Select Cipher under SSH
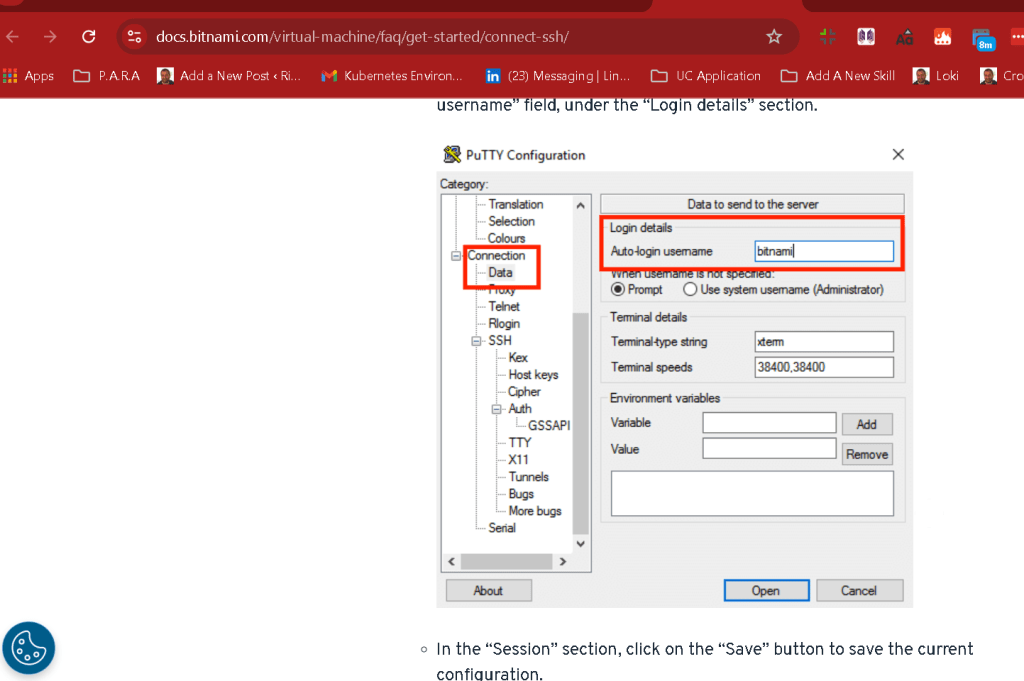1024x681 pixels. tap(524, 392)
